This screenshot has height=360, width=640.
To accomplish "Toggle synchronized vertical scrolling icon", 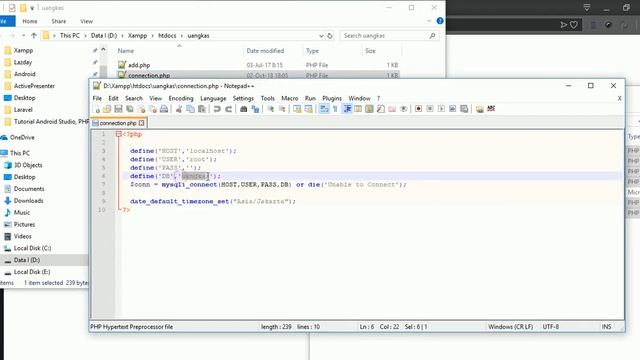I will click(297, 109).
